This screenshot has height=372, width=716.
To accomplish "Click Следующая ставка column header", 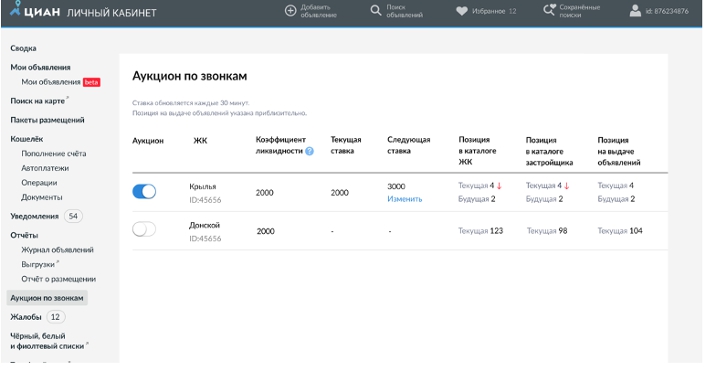I will 409,145.
